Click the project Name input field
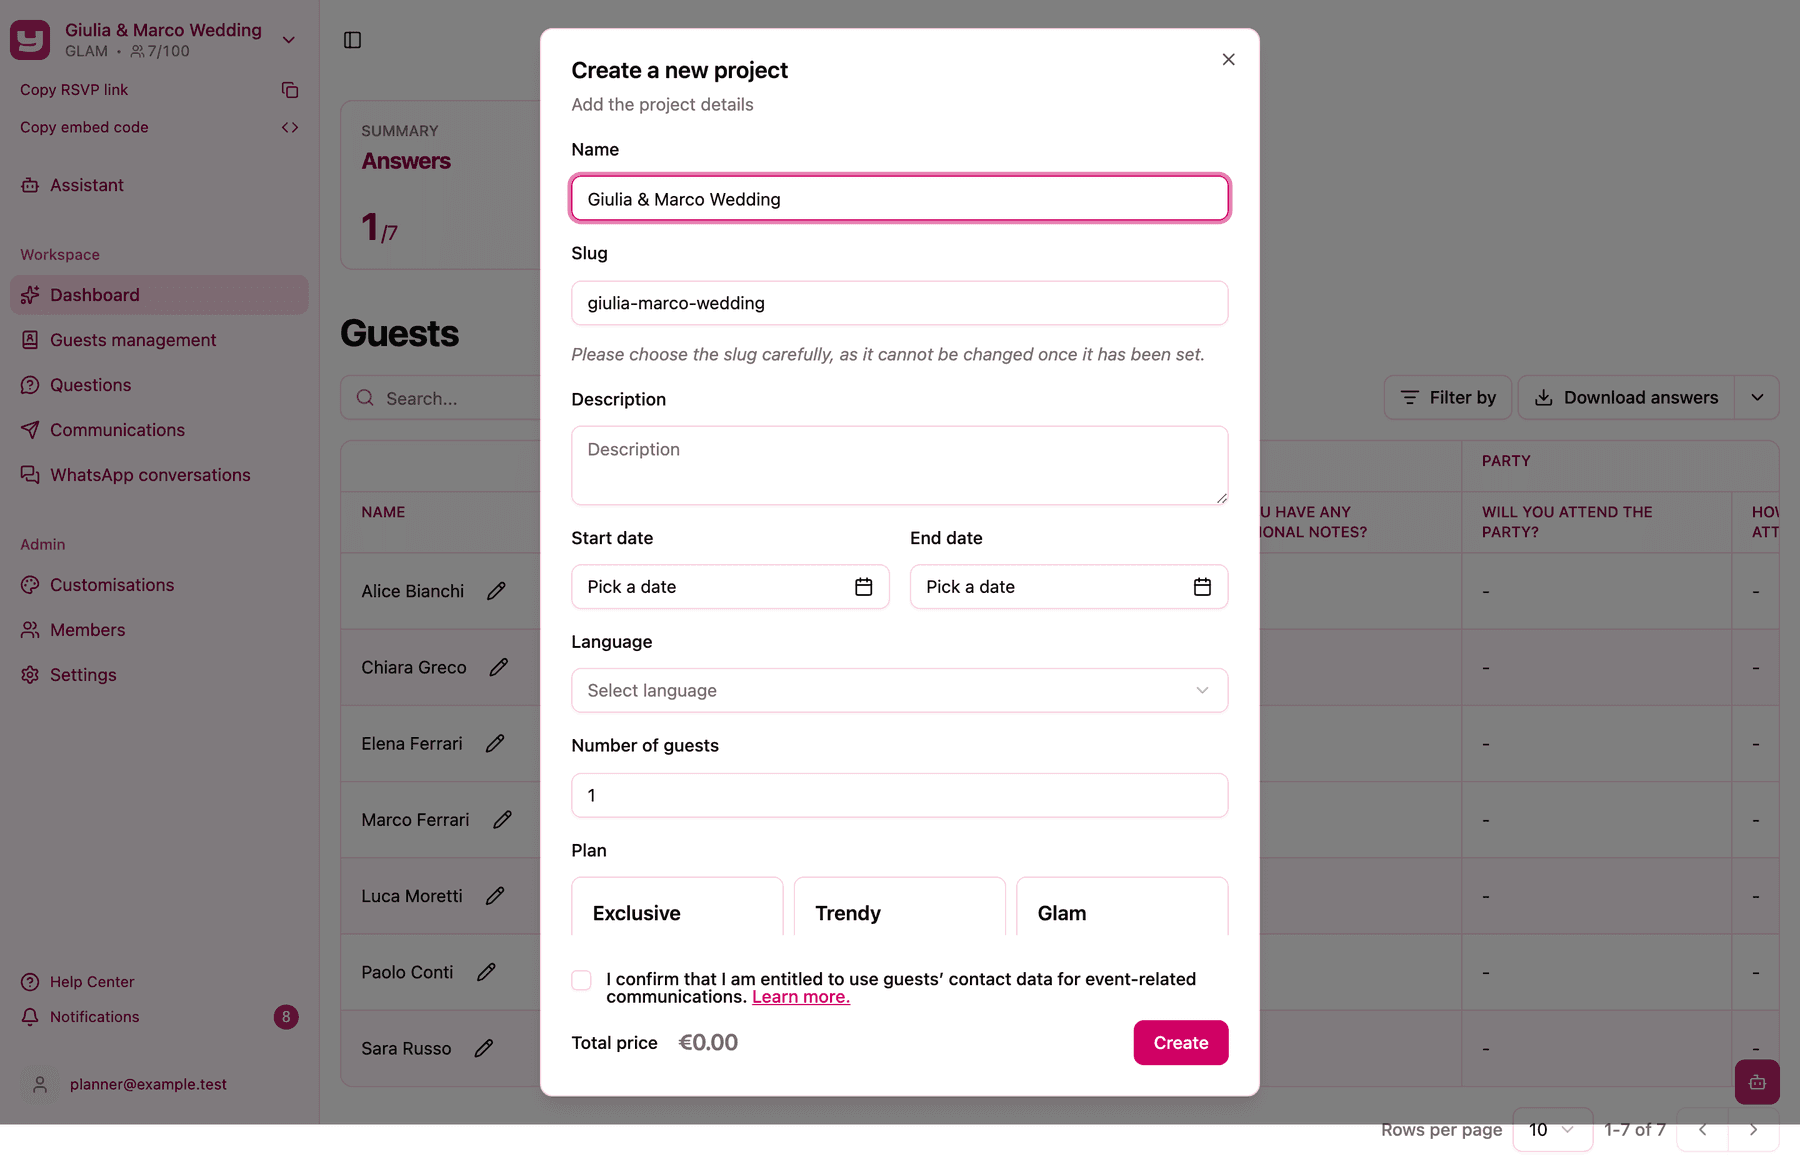1800x1172 pixels. tap(899, 199)
